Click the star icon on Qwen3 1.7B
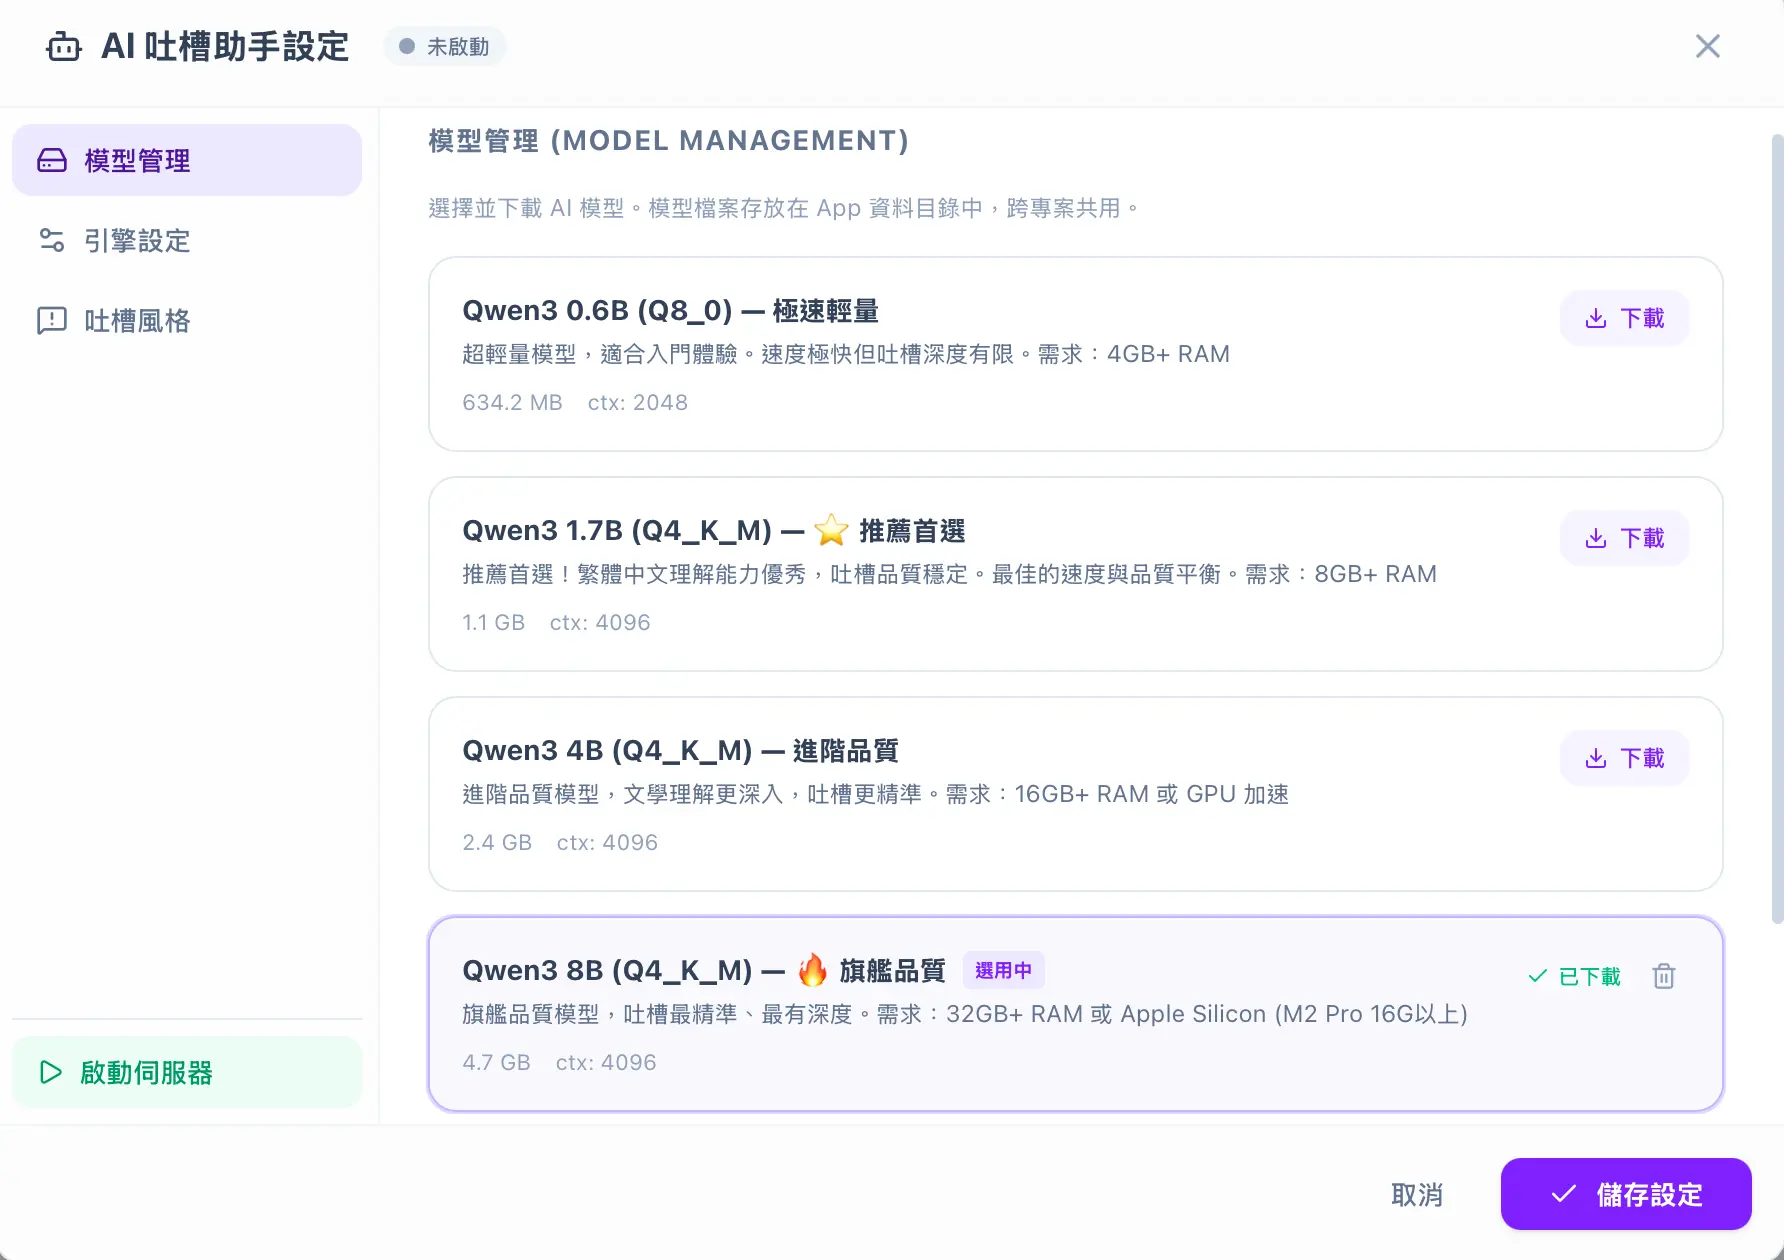The width and height of the screenshot is (1784, 1260). tap(832, 530)
